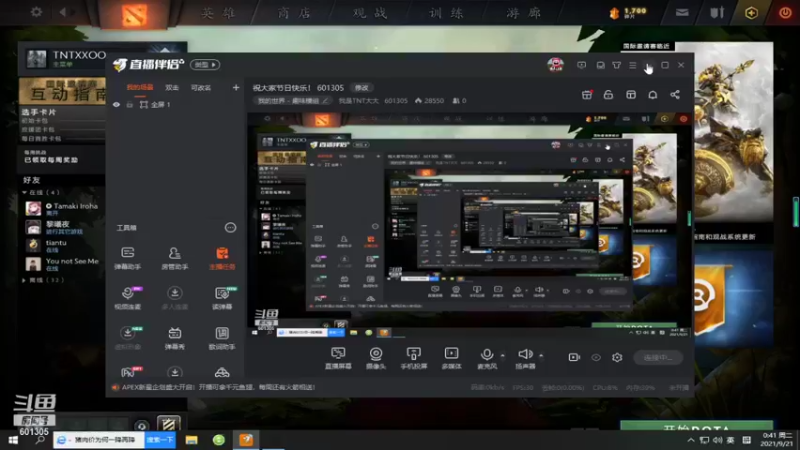The width and height of the screenshot is (800, 450).
Task: Open the notification bell in stream header
Action: (653, 95)
